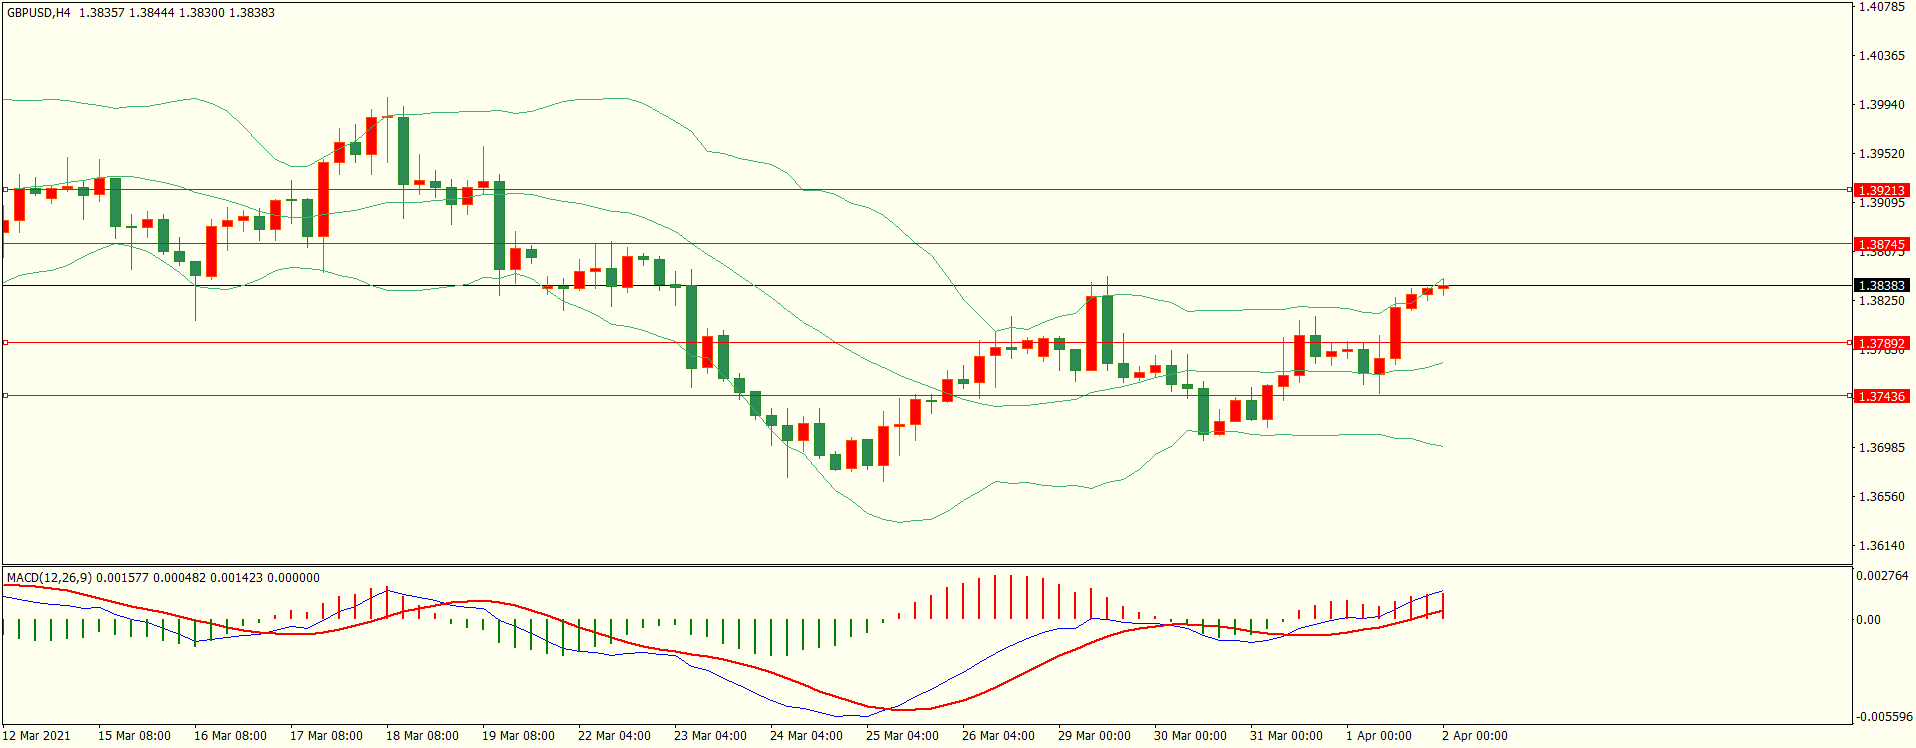Viewport: 1916px width, 748px height.
Task: Click the 22 Mar 04:00 time label
Action: coord(614,736)
